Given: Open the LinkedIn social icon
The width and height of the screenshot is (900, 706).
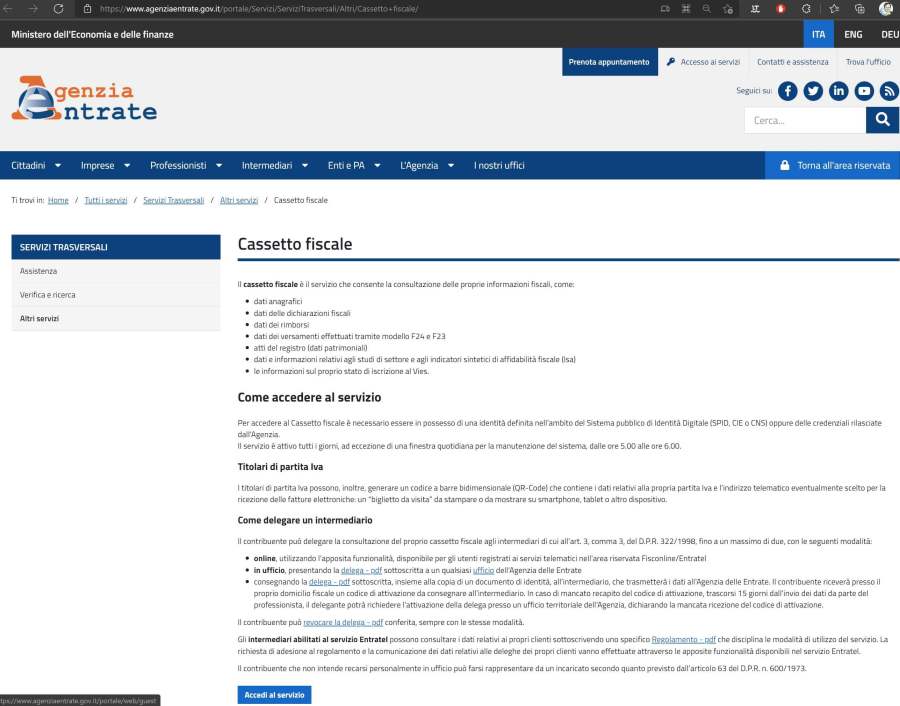Looking at the screenshot, I should tap(839, 91).
